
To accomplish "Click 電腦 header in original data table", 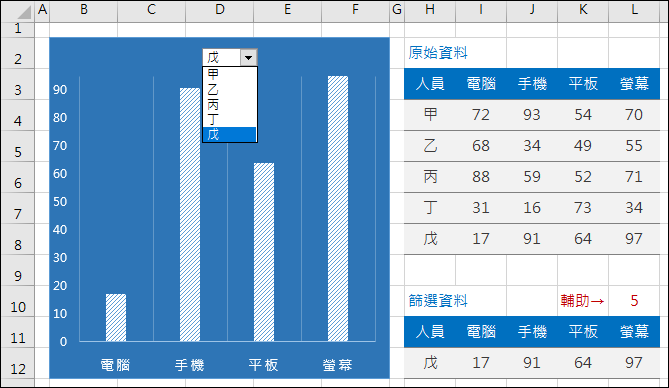I will coord(481,84).
